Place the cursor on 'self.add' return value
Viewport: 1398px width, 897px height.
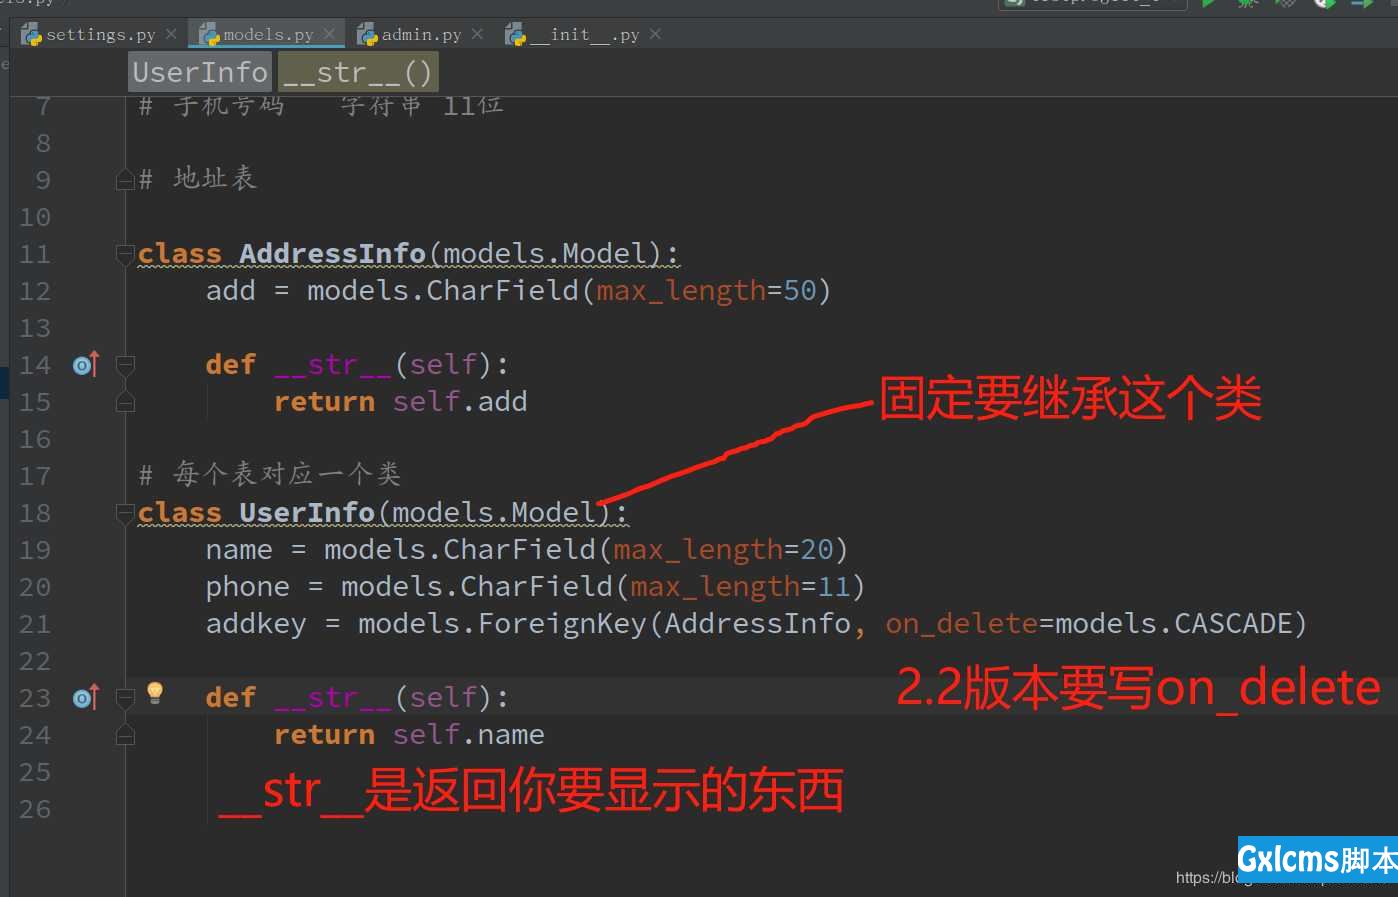[460, 402]
